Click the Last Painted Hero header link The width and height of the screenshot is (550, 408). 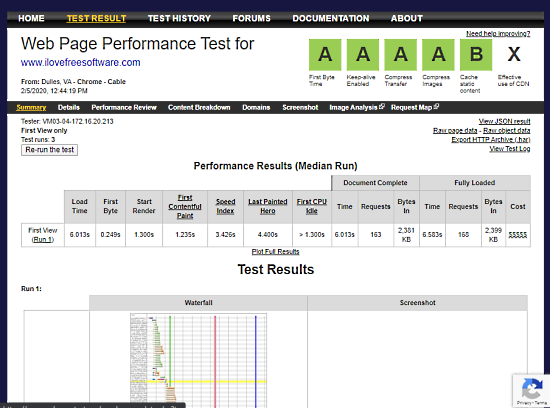pyautogui.click(x=268, y=206)
